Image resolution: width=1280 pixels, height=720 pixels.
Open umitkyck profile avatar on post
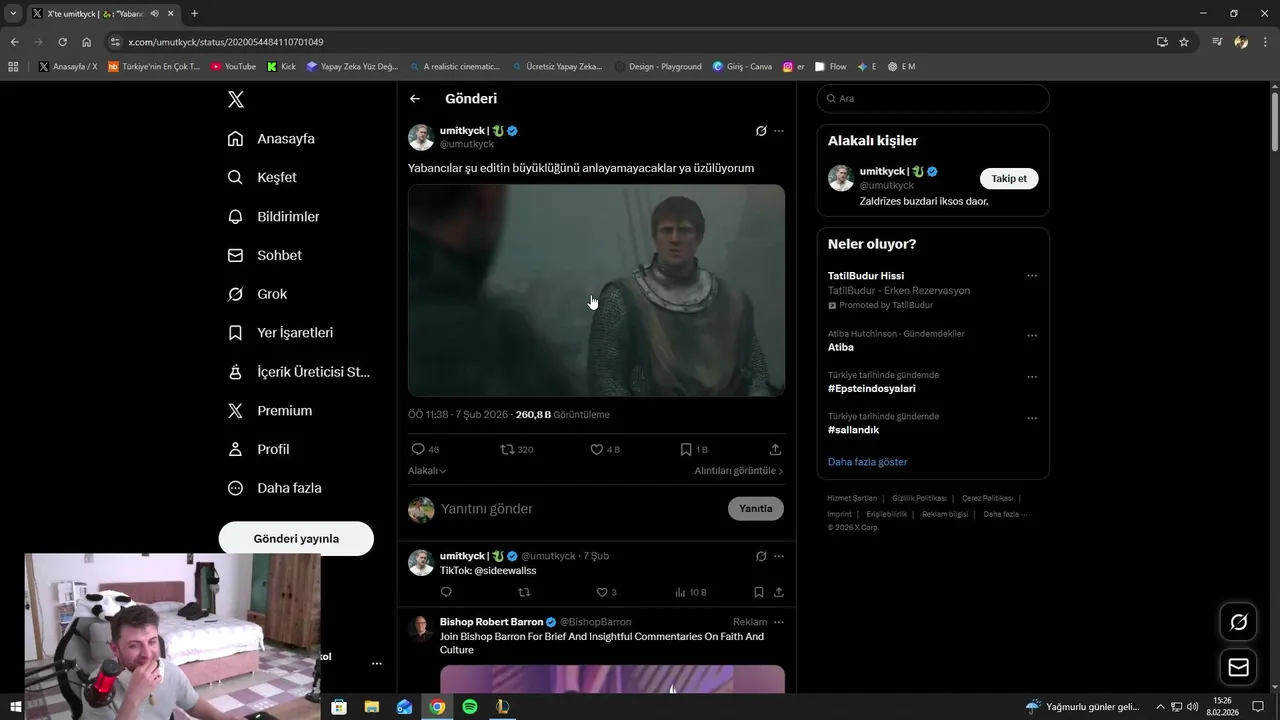tap(421, 137)
